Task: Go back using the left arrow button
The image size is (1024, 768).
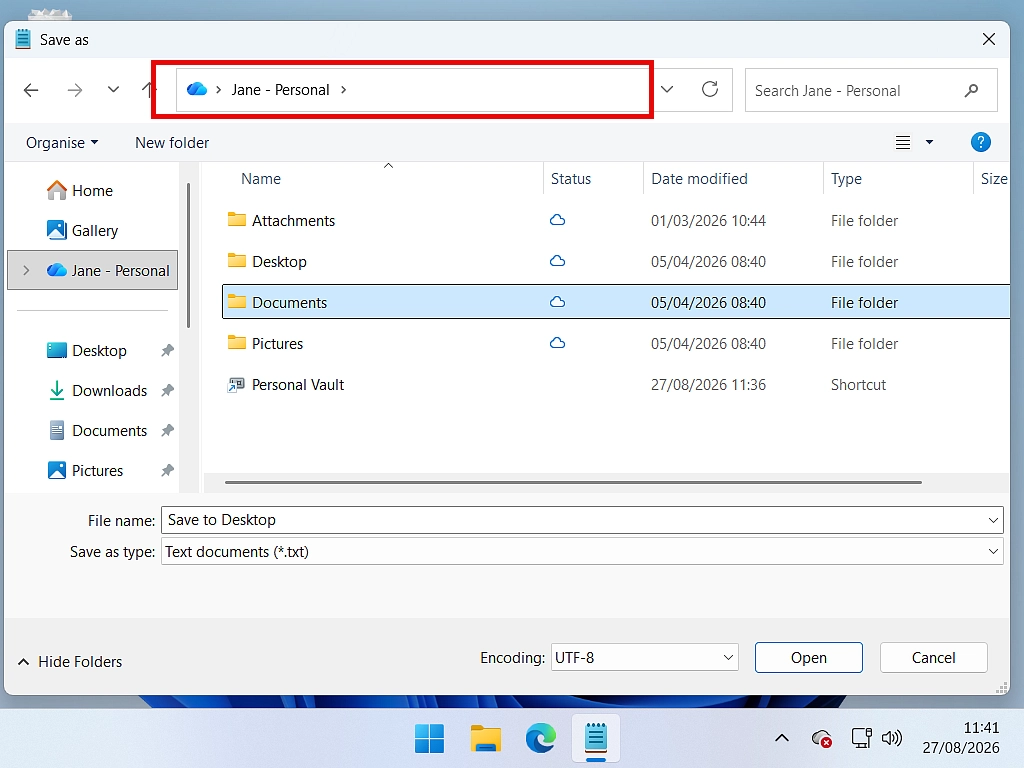Action: coord(31,90)
